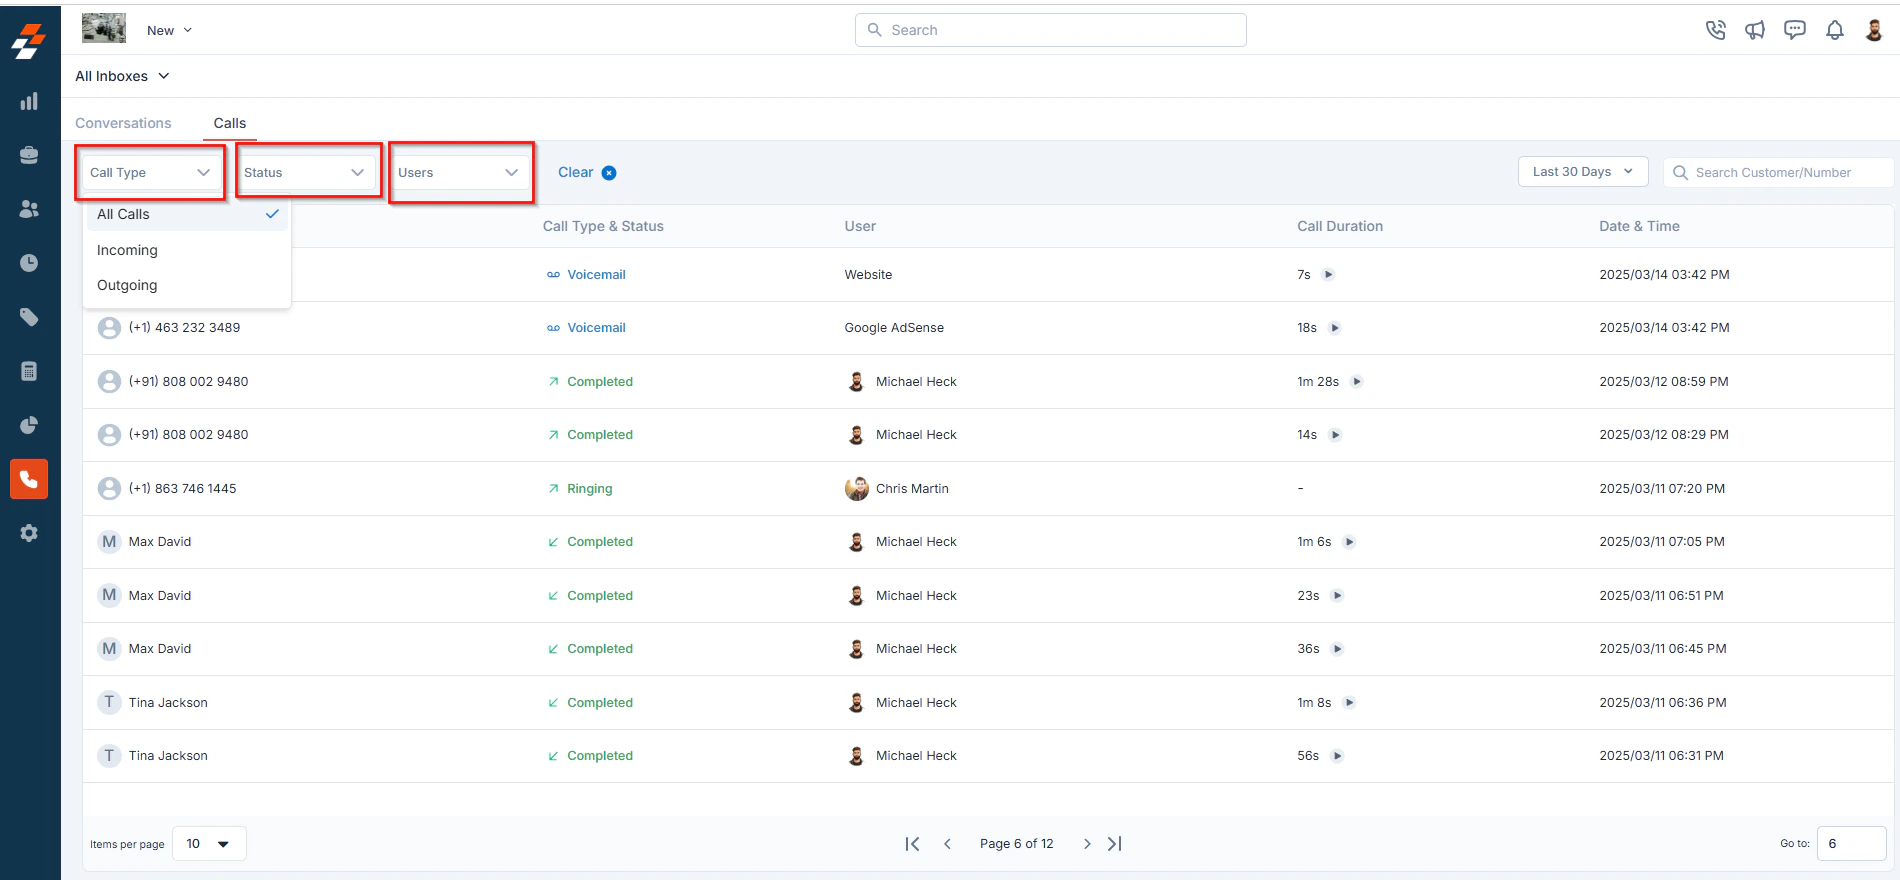Switch to the Conversations tab
This screenshot has height=880, width=1900.
123,123
